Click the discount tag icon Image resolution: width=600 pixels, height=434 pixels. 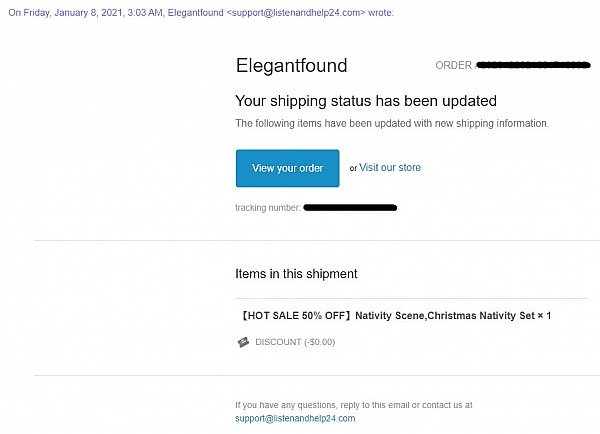point(243,342)
